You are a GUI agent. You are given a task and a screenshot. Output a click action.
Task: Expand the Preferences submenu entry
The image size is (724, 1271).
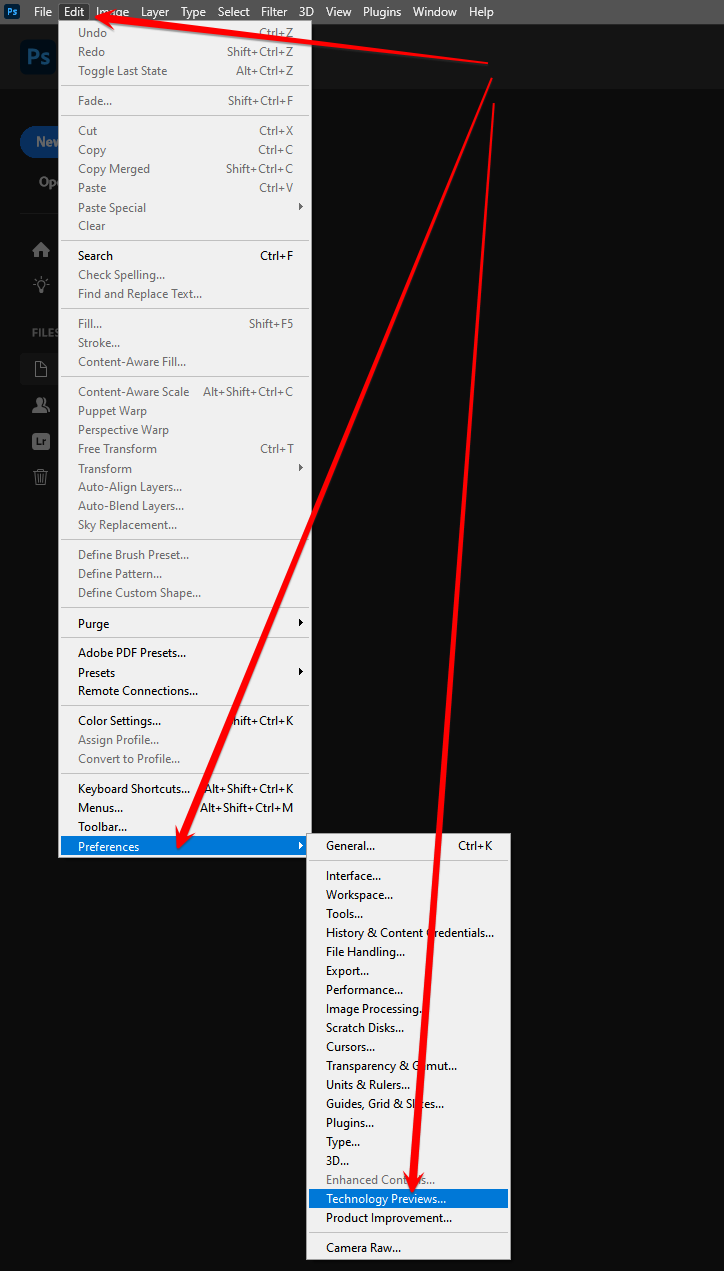[185, 847]
